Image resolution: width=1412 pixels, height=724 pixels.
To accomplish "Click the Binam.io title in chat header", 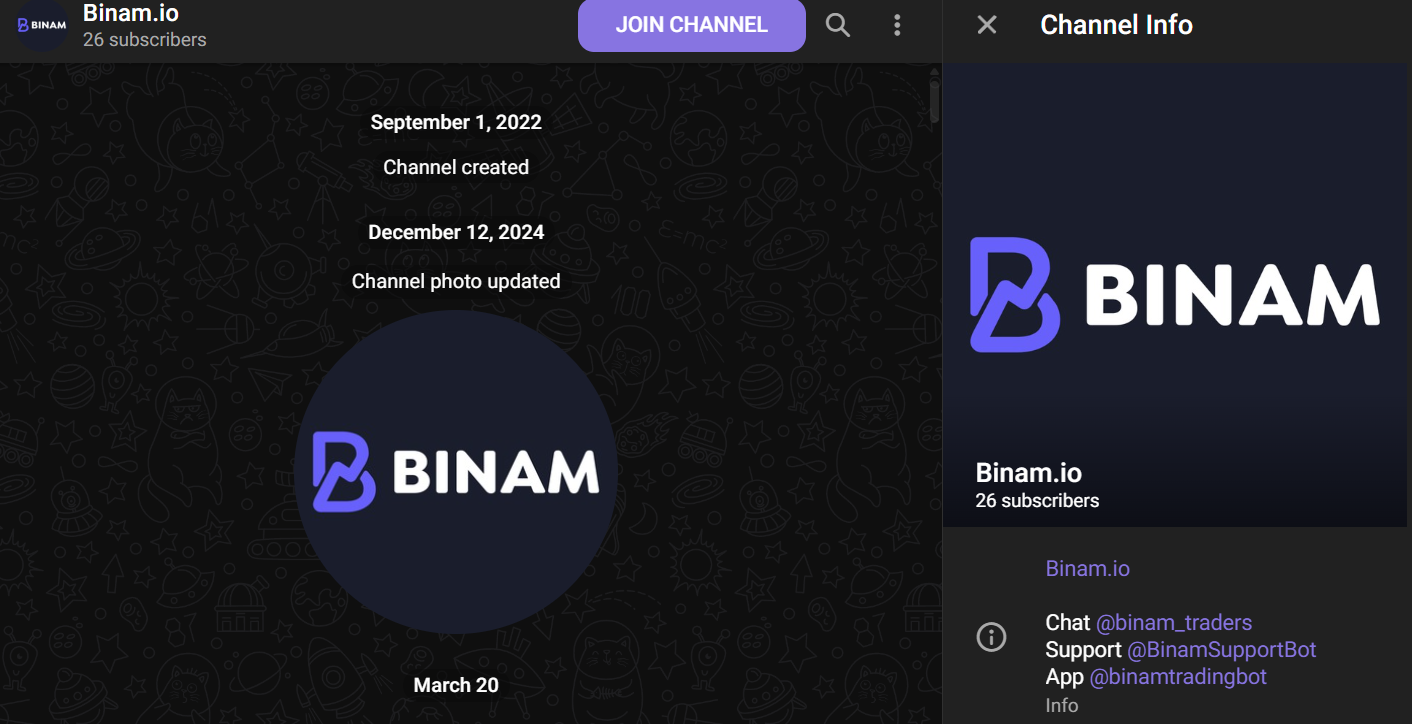I will pyautogui.click(x=131, y=13).
